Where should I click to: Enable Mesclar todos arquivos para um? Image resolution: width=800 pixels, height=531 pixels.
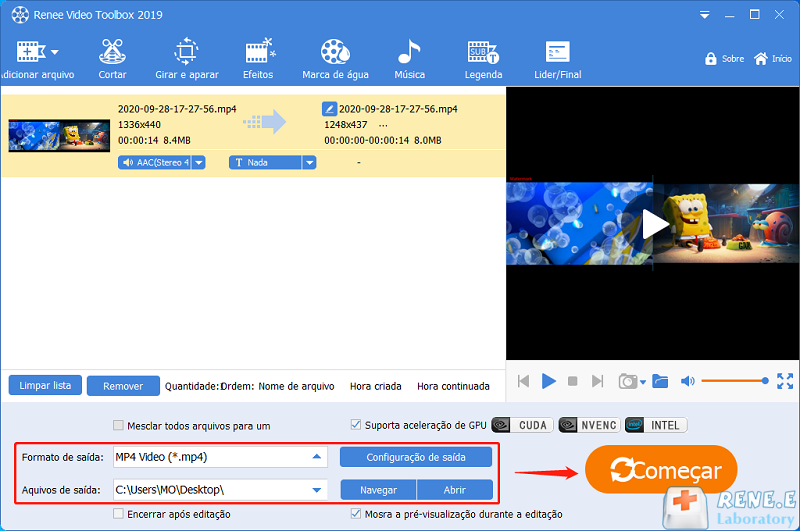pos(118,425)
